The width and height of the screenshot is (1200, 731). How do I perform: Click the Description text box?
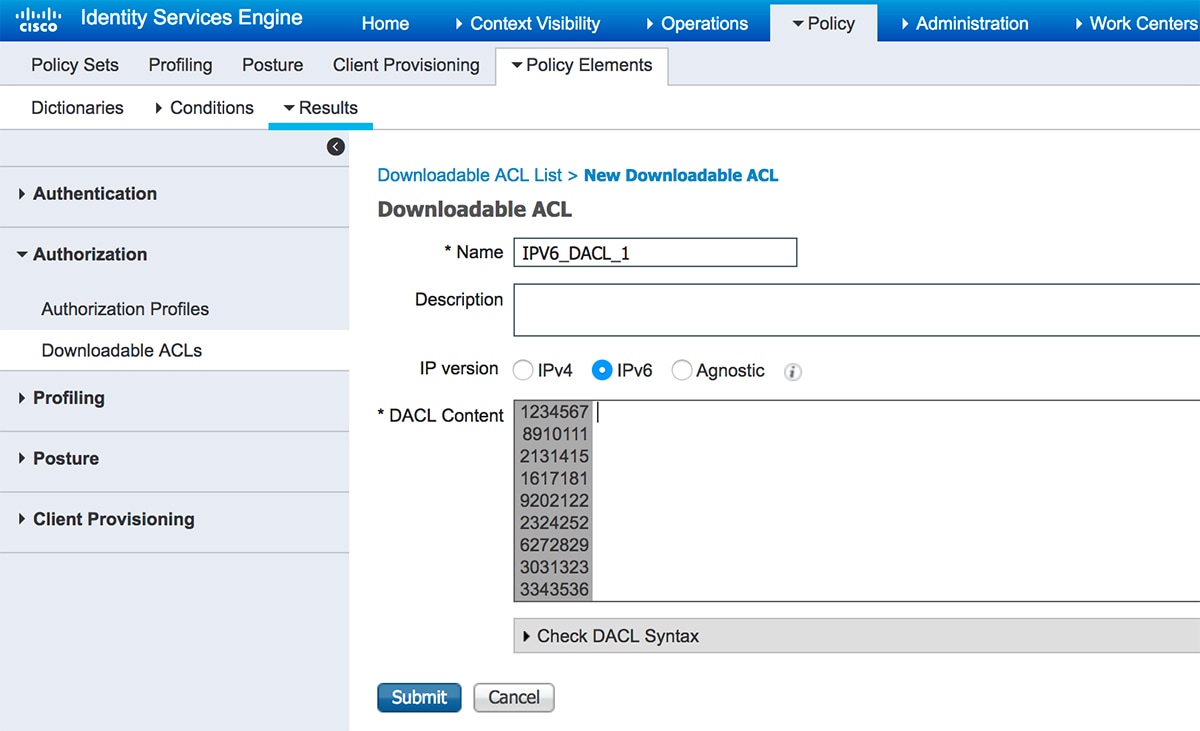point(856,310)
